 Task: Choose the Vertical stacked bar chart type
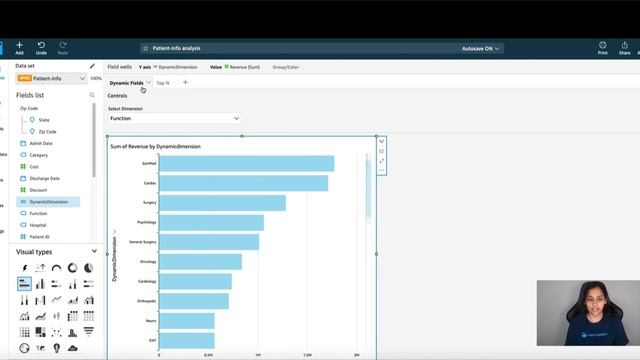[x=73, y=284]
